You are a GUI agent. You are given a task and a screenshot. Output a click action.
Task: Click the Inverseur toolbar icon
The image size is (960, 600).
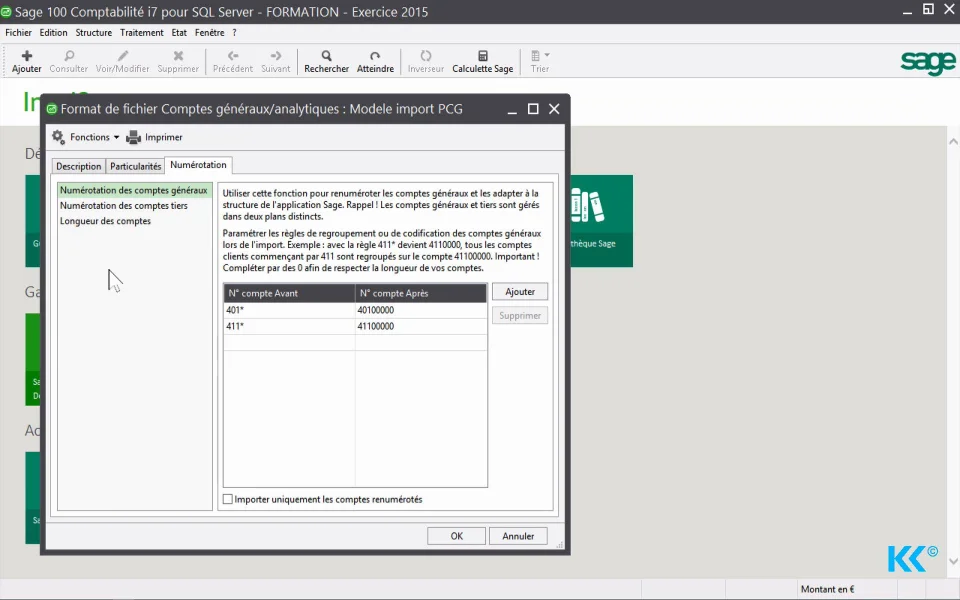tap(426, 56)
